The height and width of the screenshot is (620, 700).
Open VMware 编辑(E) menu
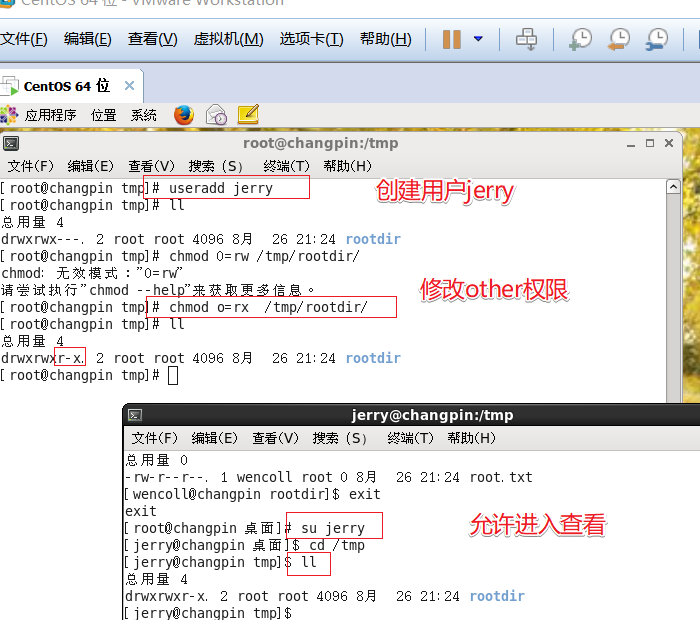[88, 39]
